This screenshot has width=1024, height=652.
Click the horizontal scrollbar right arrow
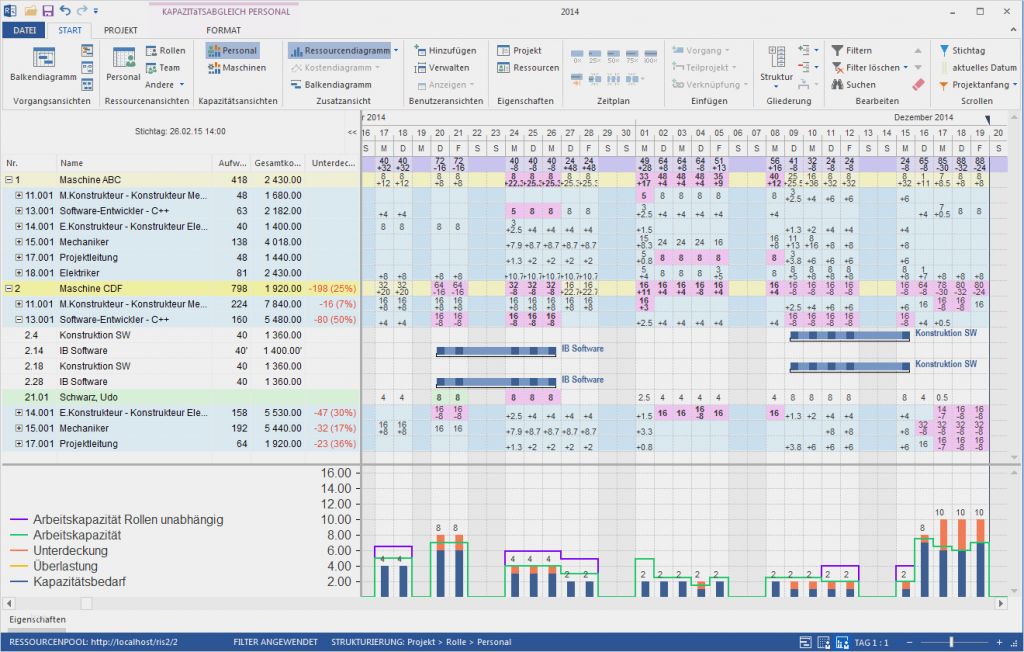[x=1000, y=604]
